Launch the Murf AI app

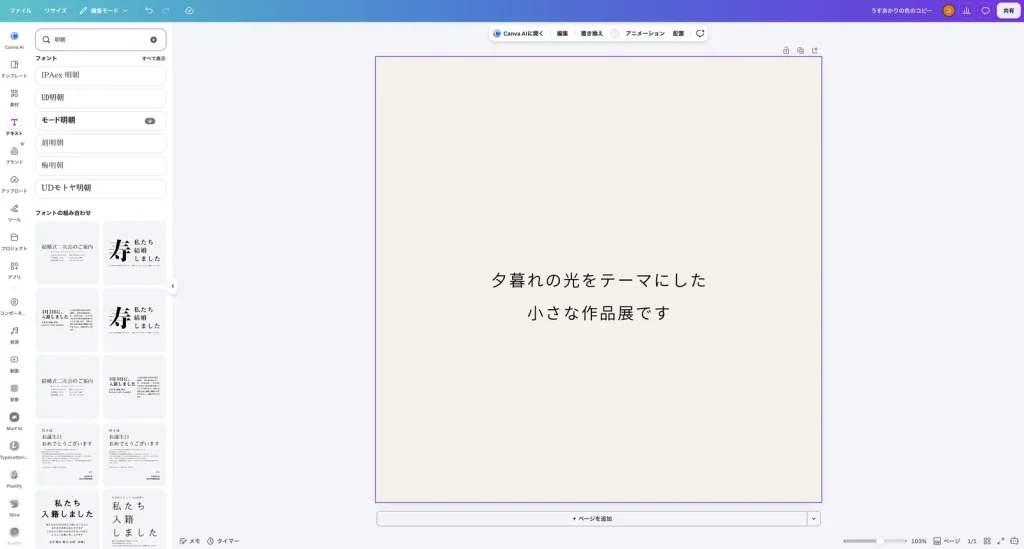[14, 420]
